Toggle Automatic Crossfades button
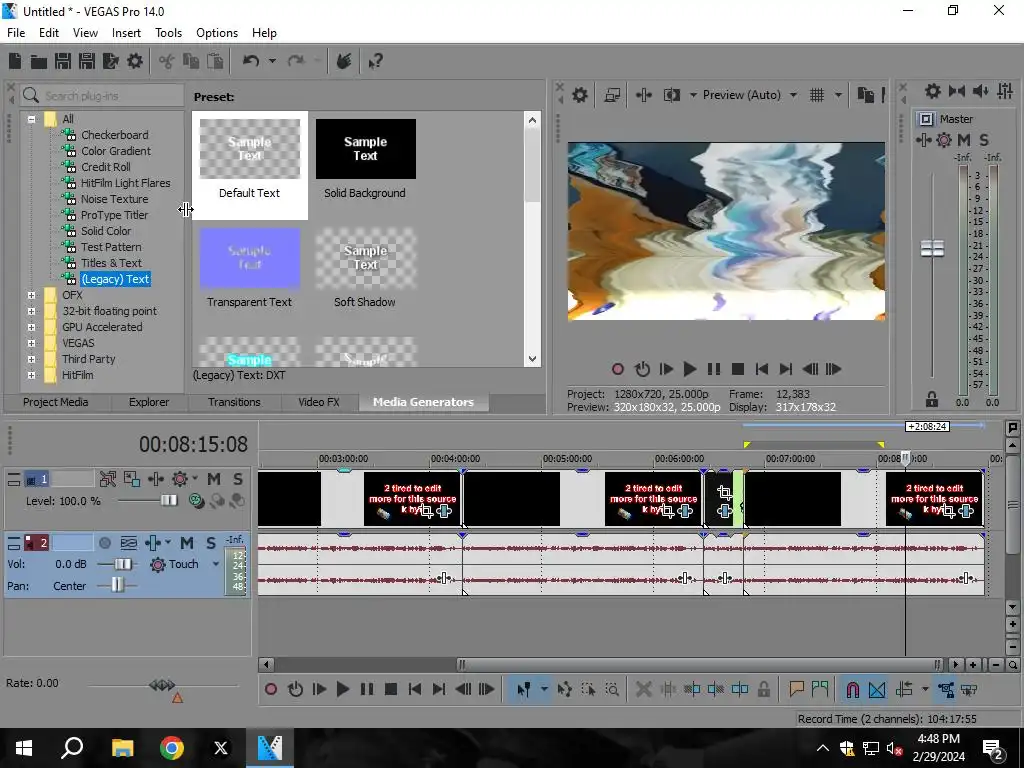1024x768 pixels. tap(877, 690)
